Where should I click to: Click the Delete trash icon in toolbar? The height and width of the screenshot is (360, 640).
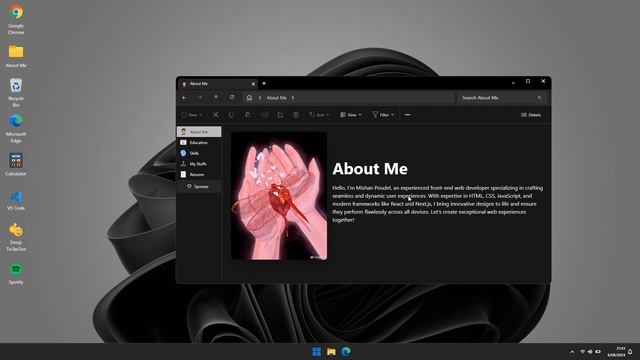(296, 115)
